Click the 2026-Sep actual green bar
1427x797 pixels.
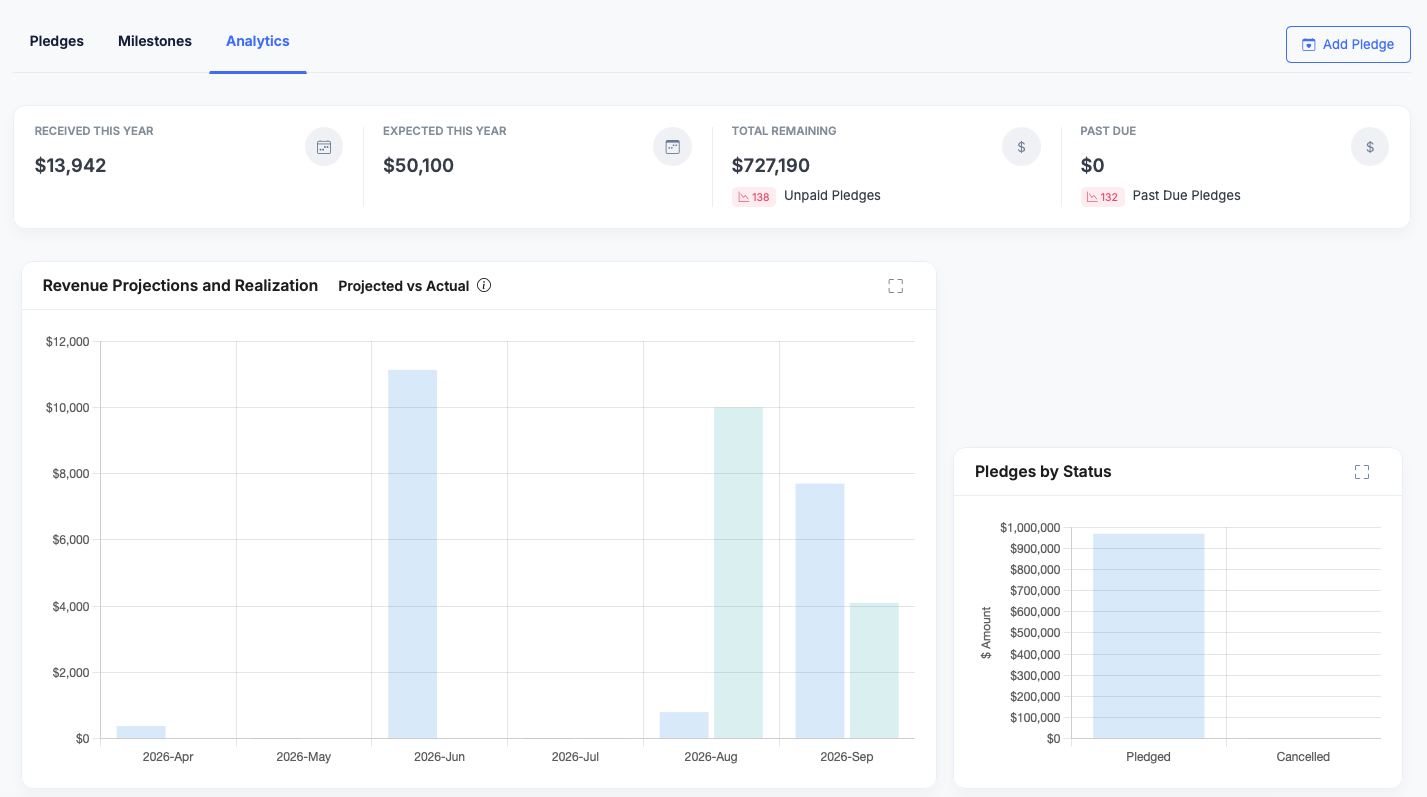874,671
